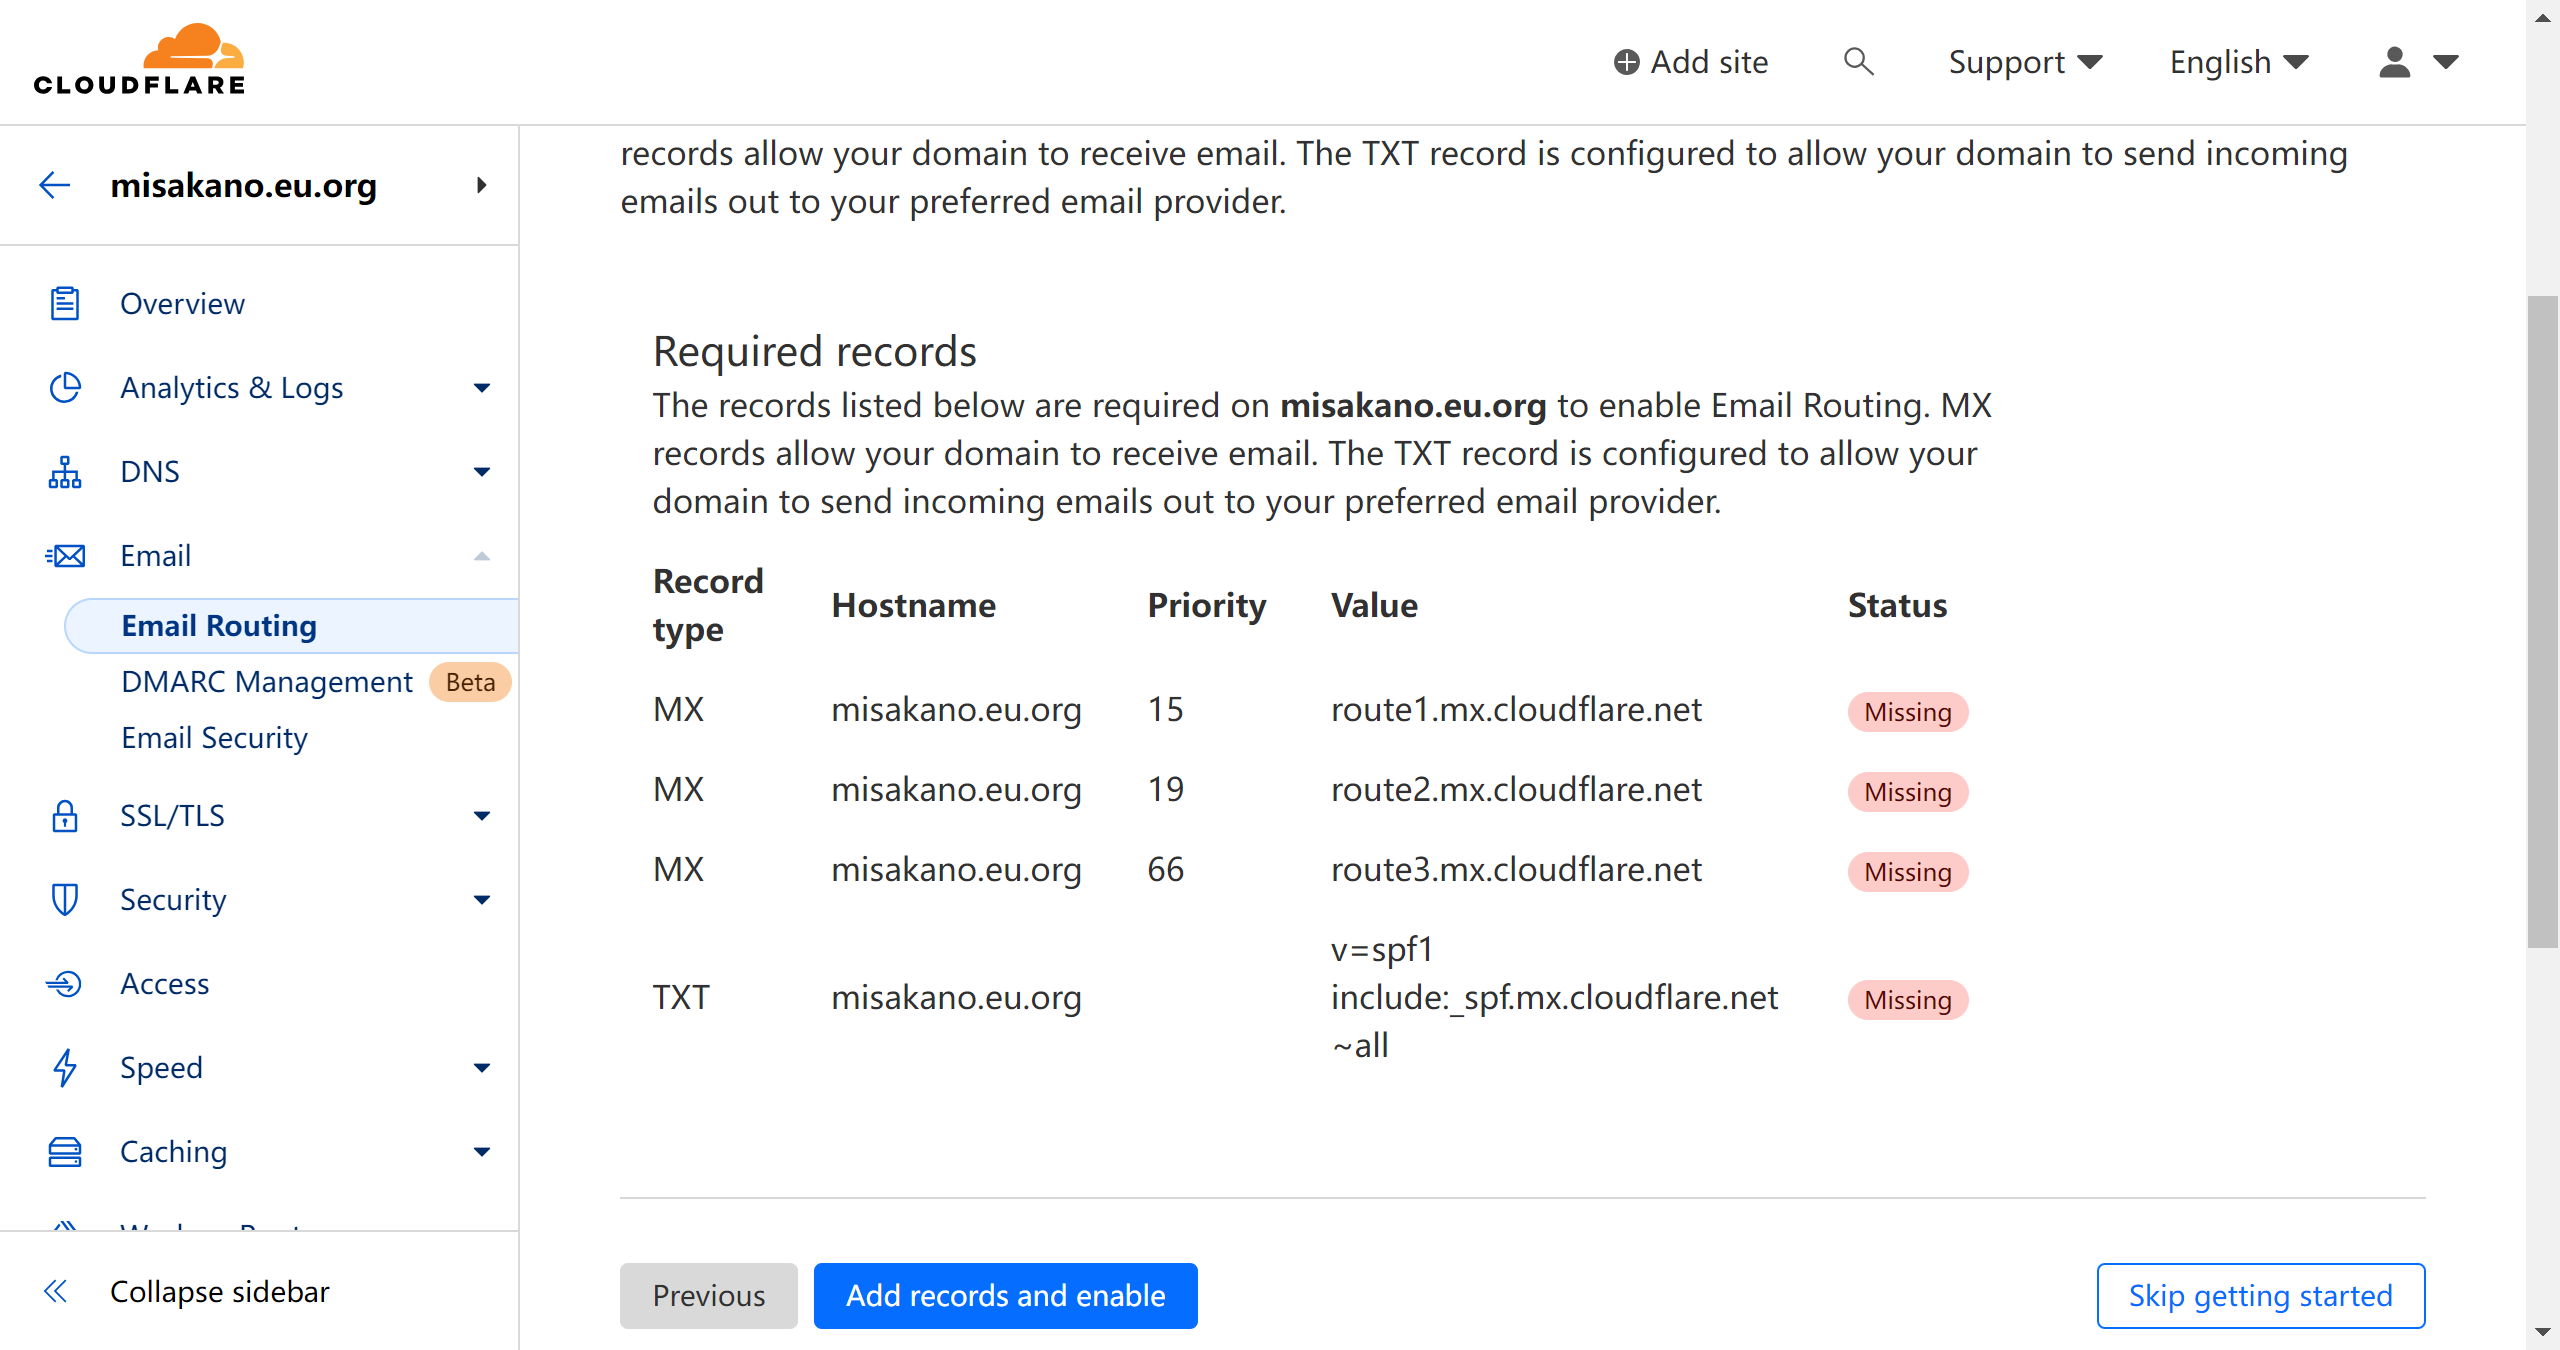
Task: Click the Analytics & Logs pie icon
Action: (65, 387)
